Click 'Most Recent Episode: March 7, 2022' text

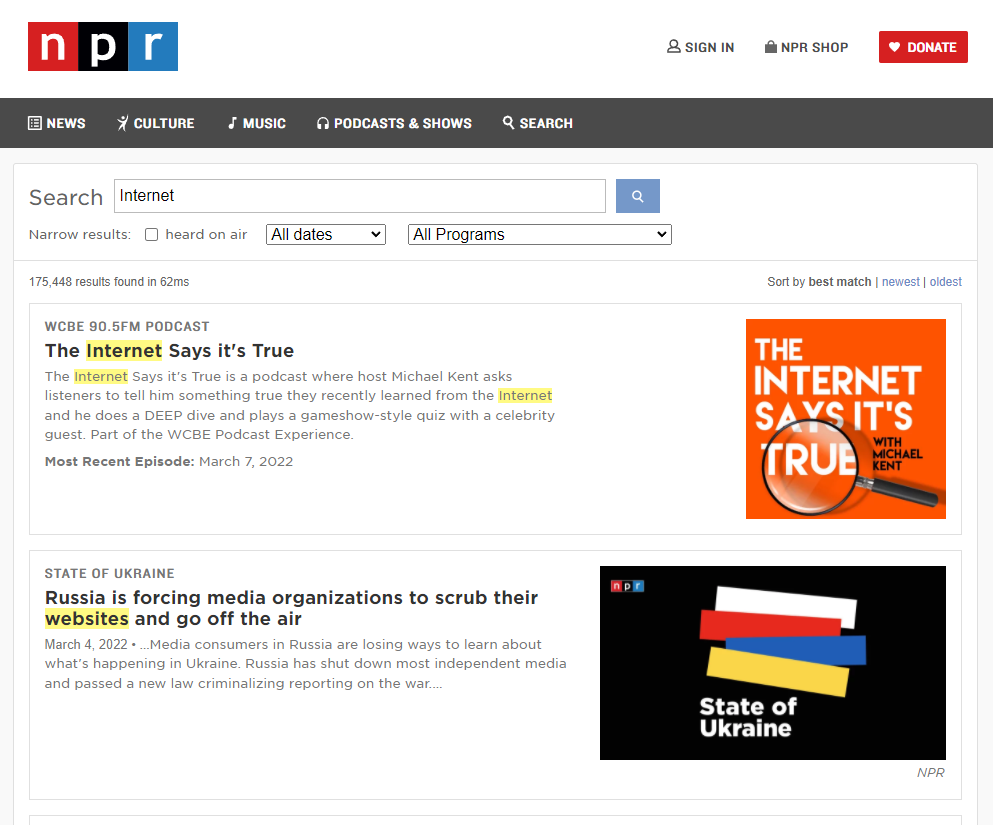(169, 462)
